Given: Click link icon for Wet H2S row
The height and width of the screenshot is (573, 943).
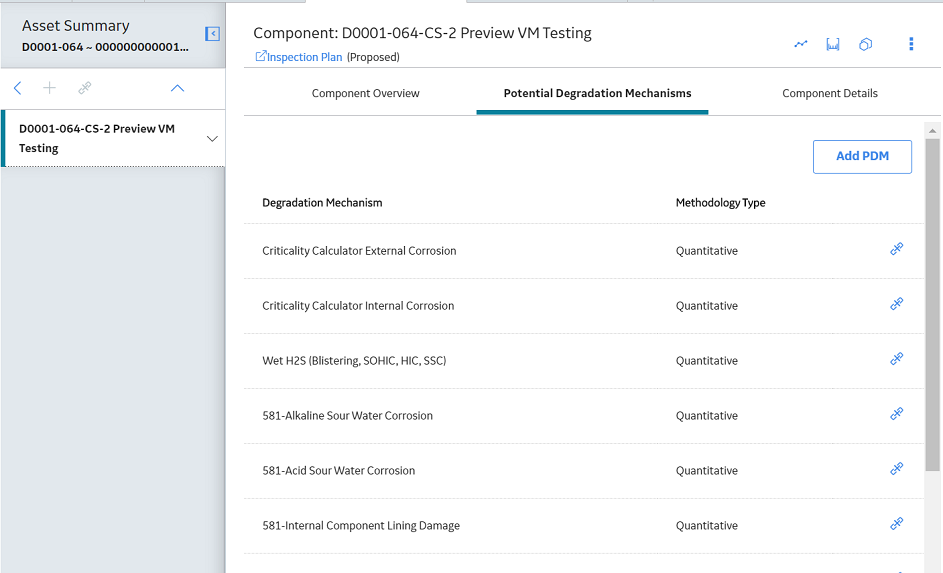Looking at the screenshot, I should click(x=897, y=359).
